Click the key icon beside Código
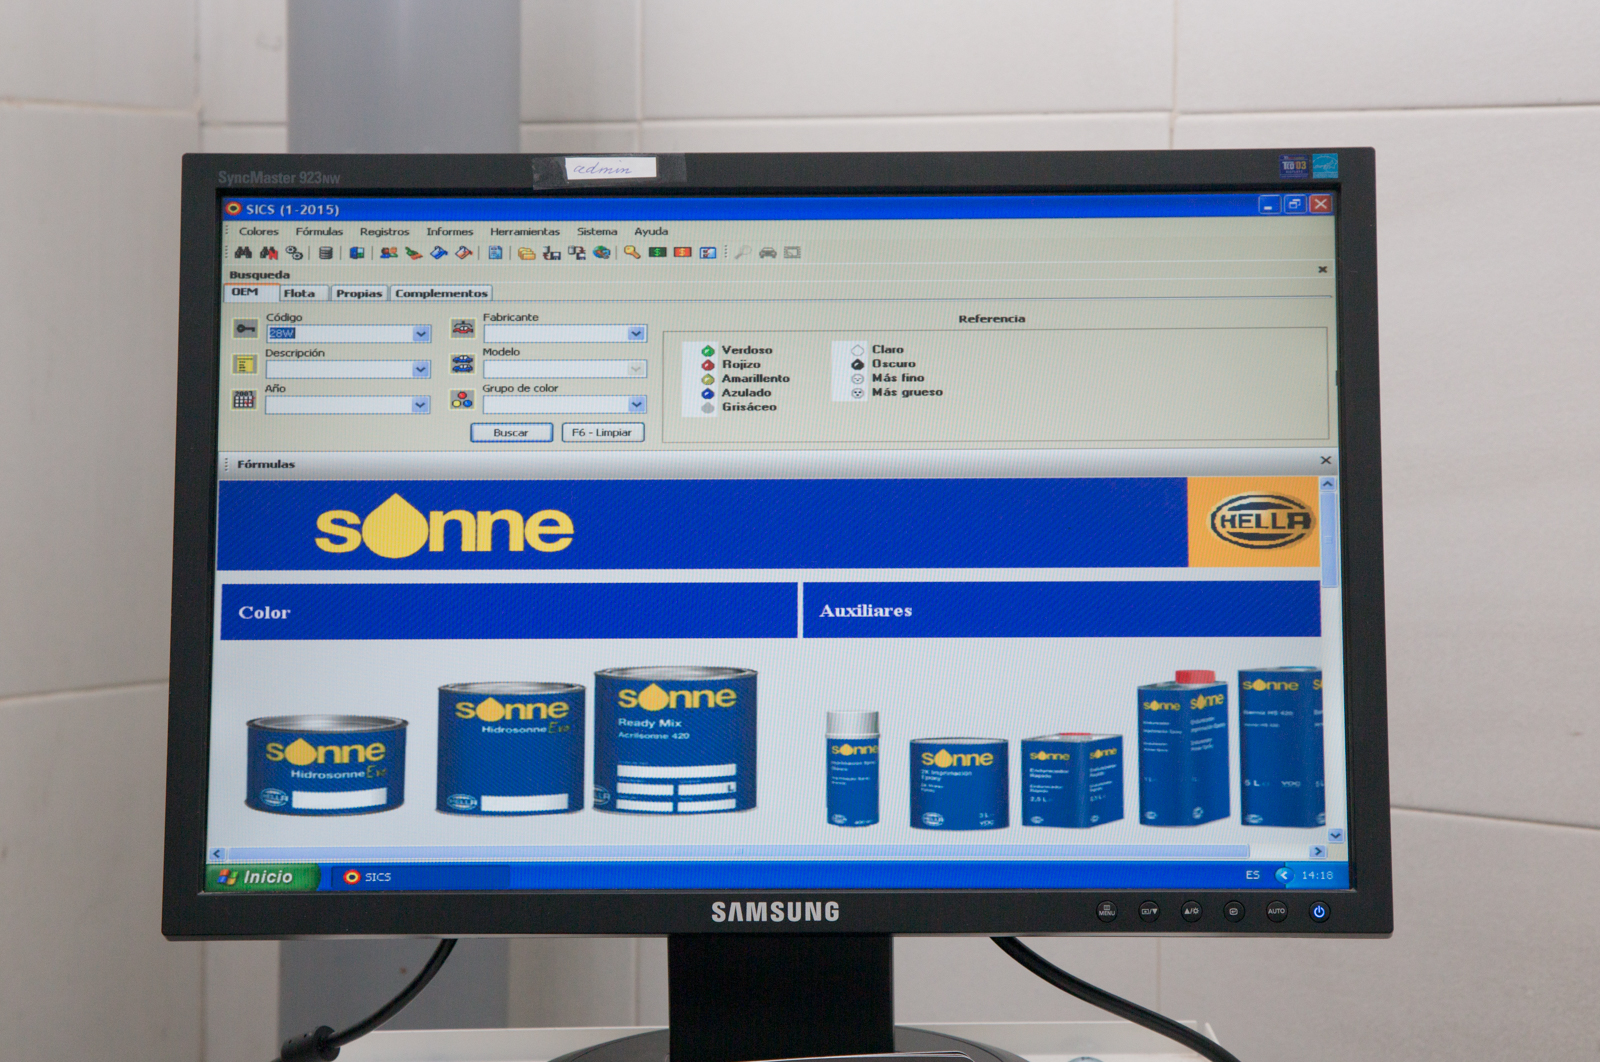The image size is (1600, 1062). [x=245, y=329]
